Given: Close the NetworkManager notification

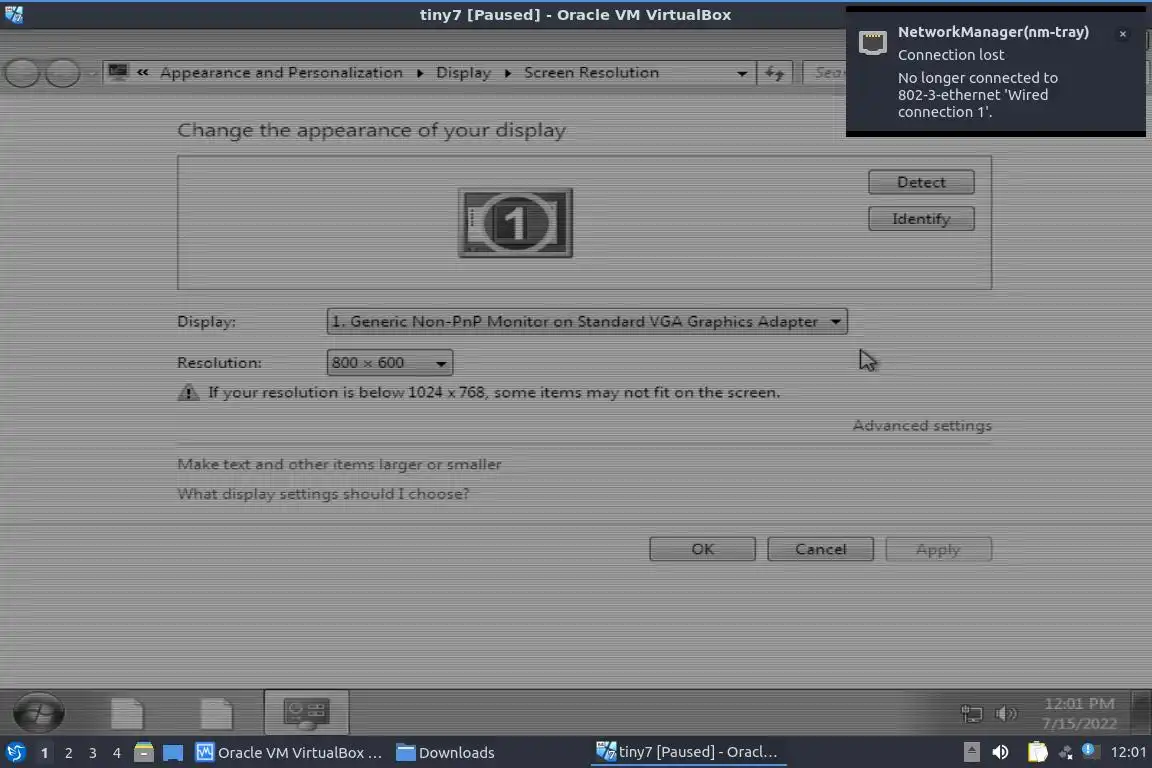Looking at the screenshot, I should click(x=1123, y=34).
